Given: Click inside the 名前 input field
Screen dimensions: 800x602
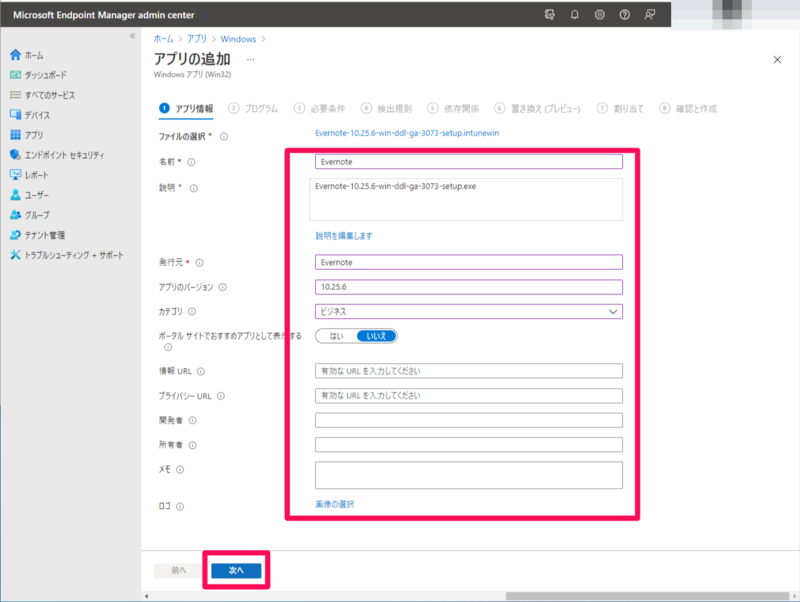Looking at the screenshot, I should point(470,162).
